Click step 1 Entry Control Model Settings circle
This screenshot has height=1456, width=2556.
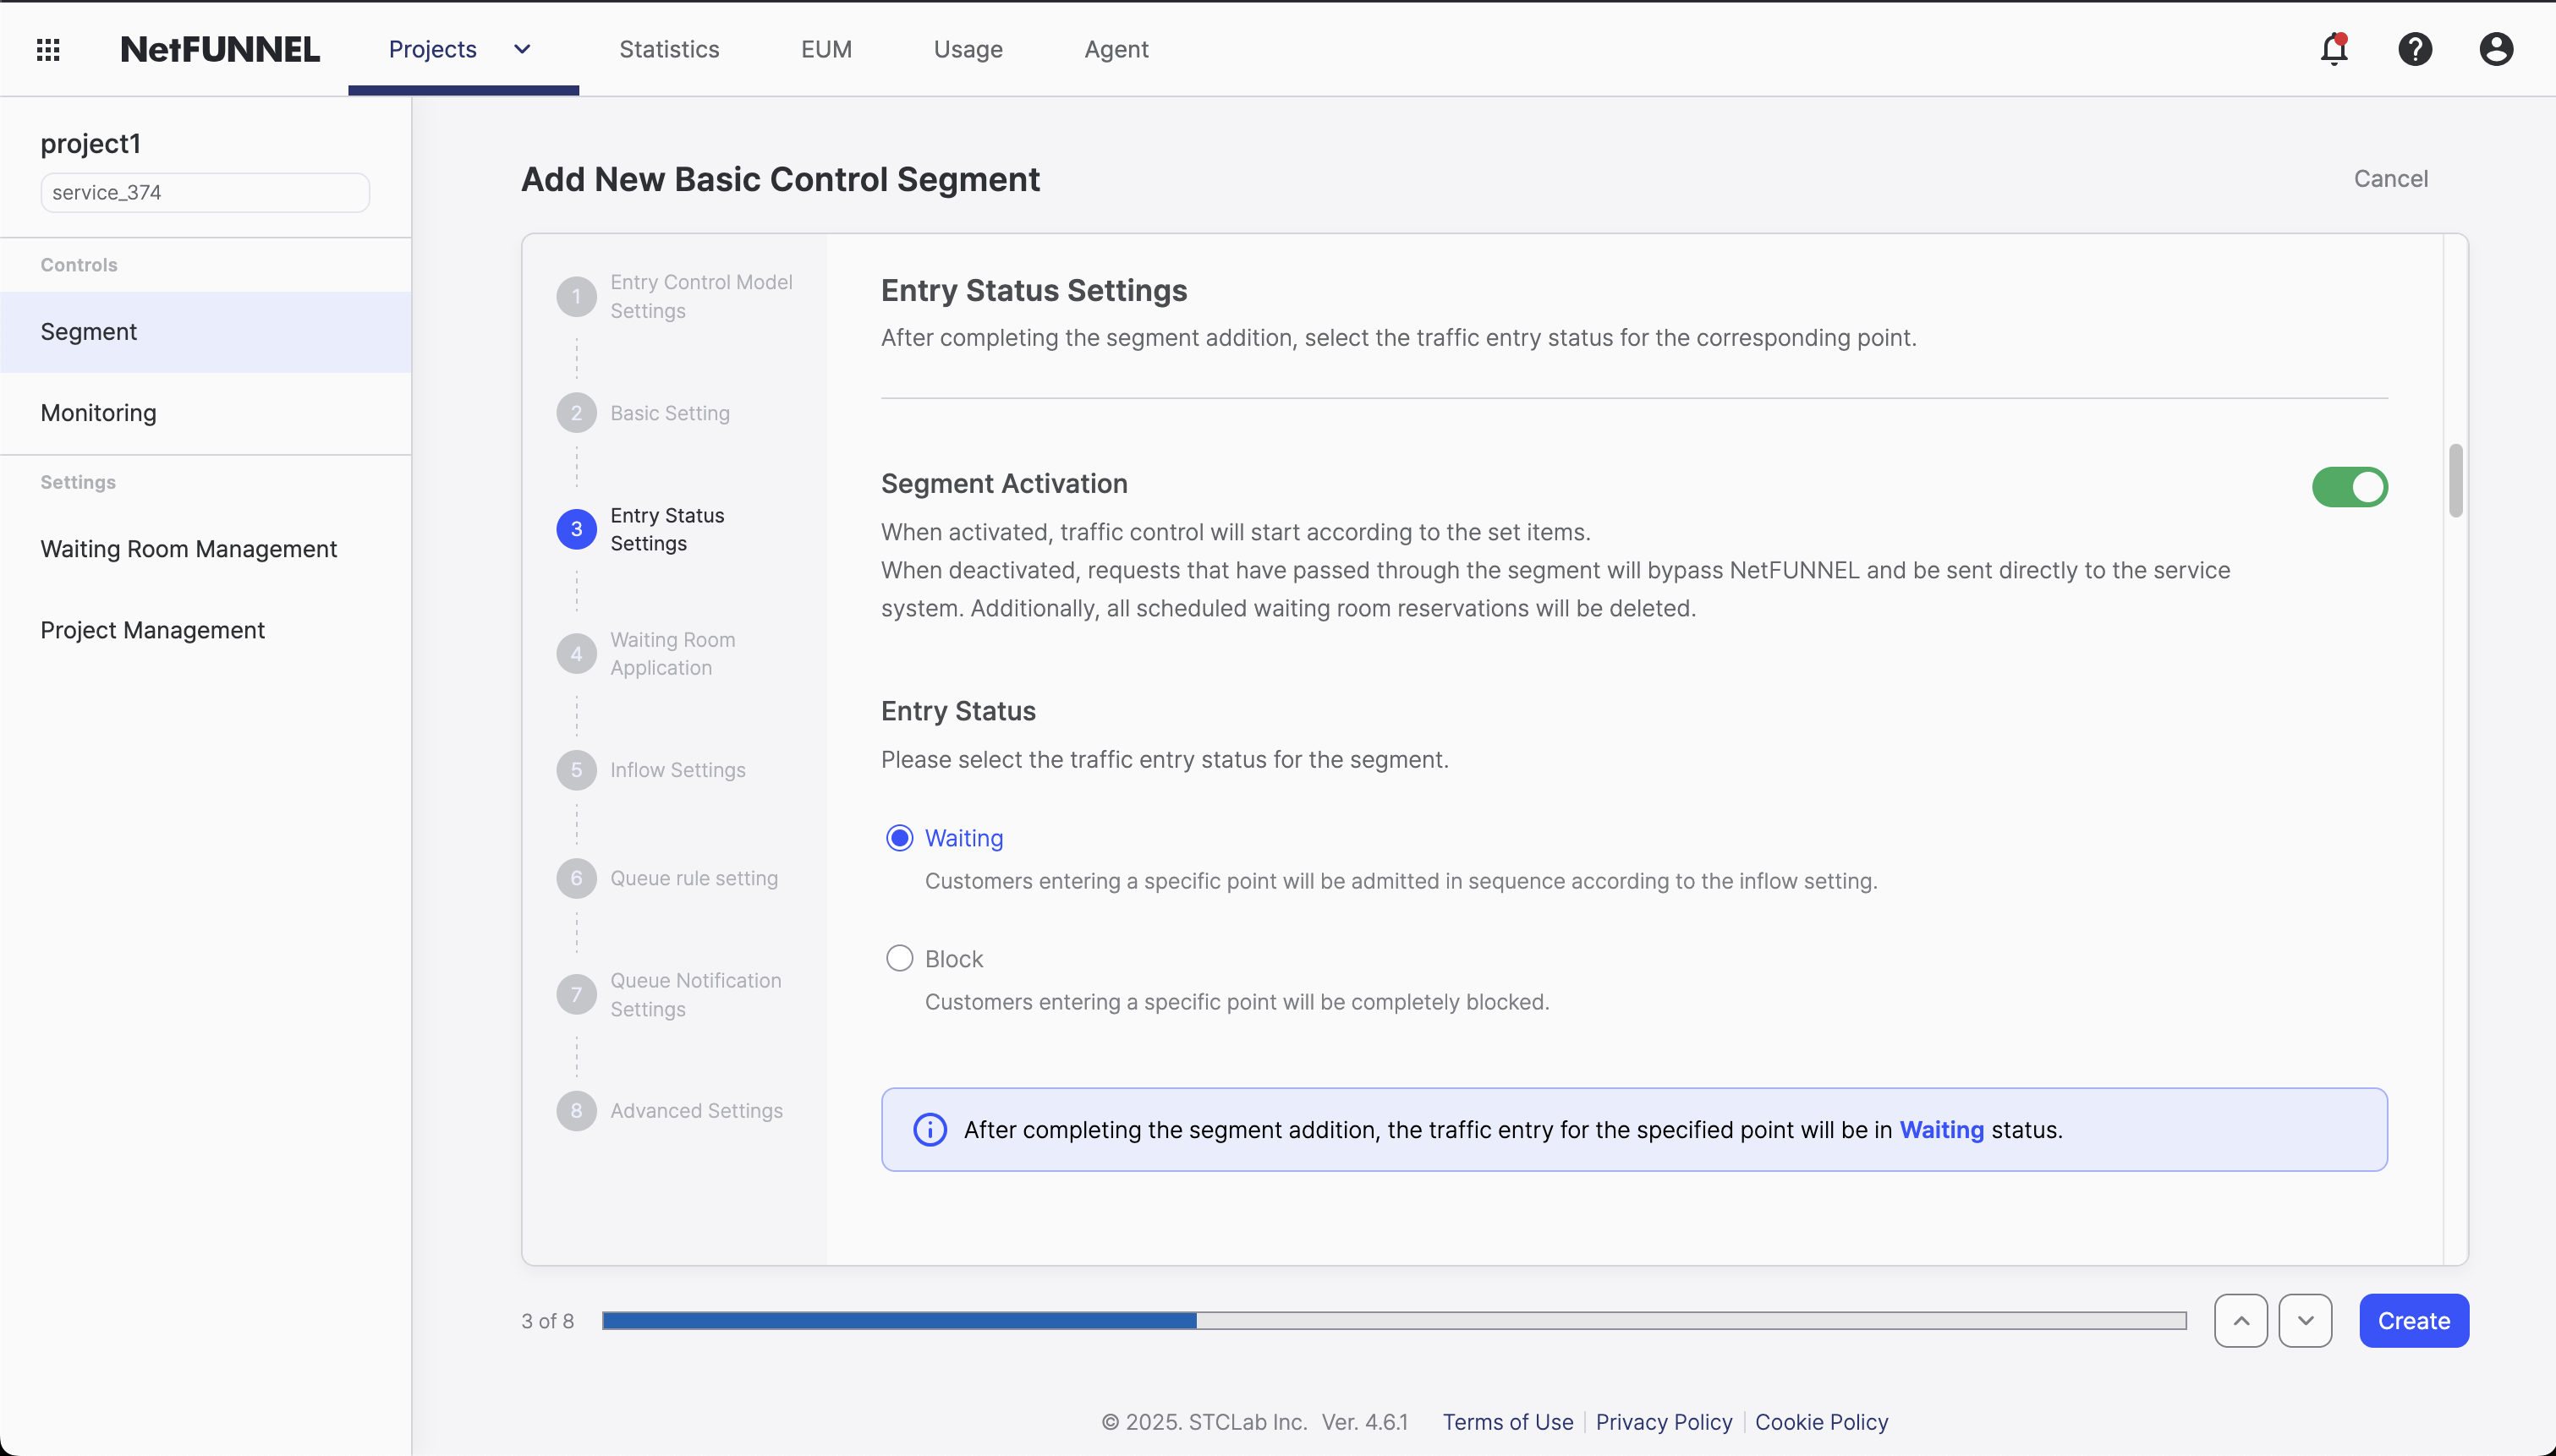pyautogui.click(x=576, y=296)
